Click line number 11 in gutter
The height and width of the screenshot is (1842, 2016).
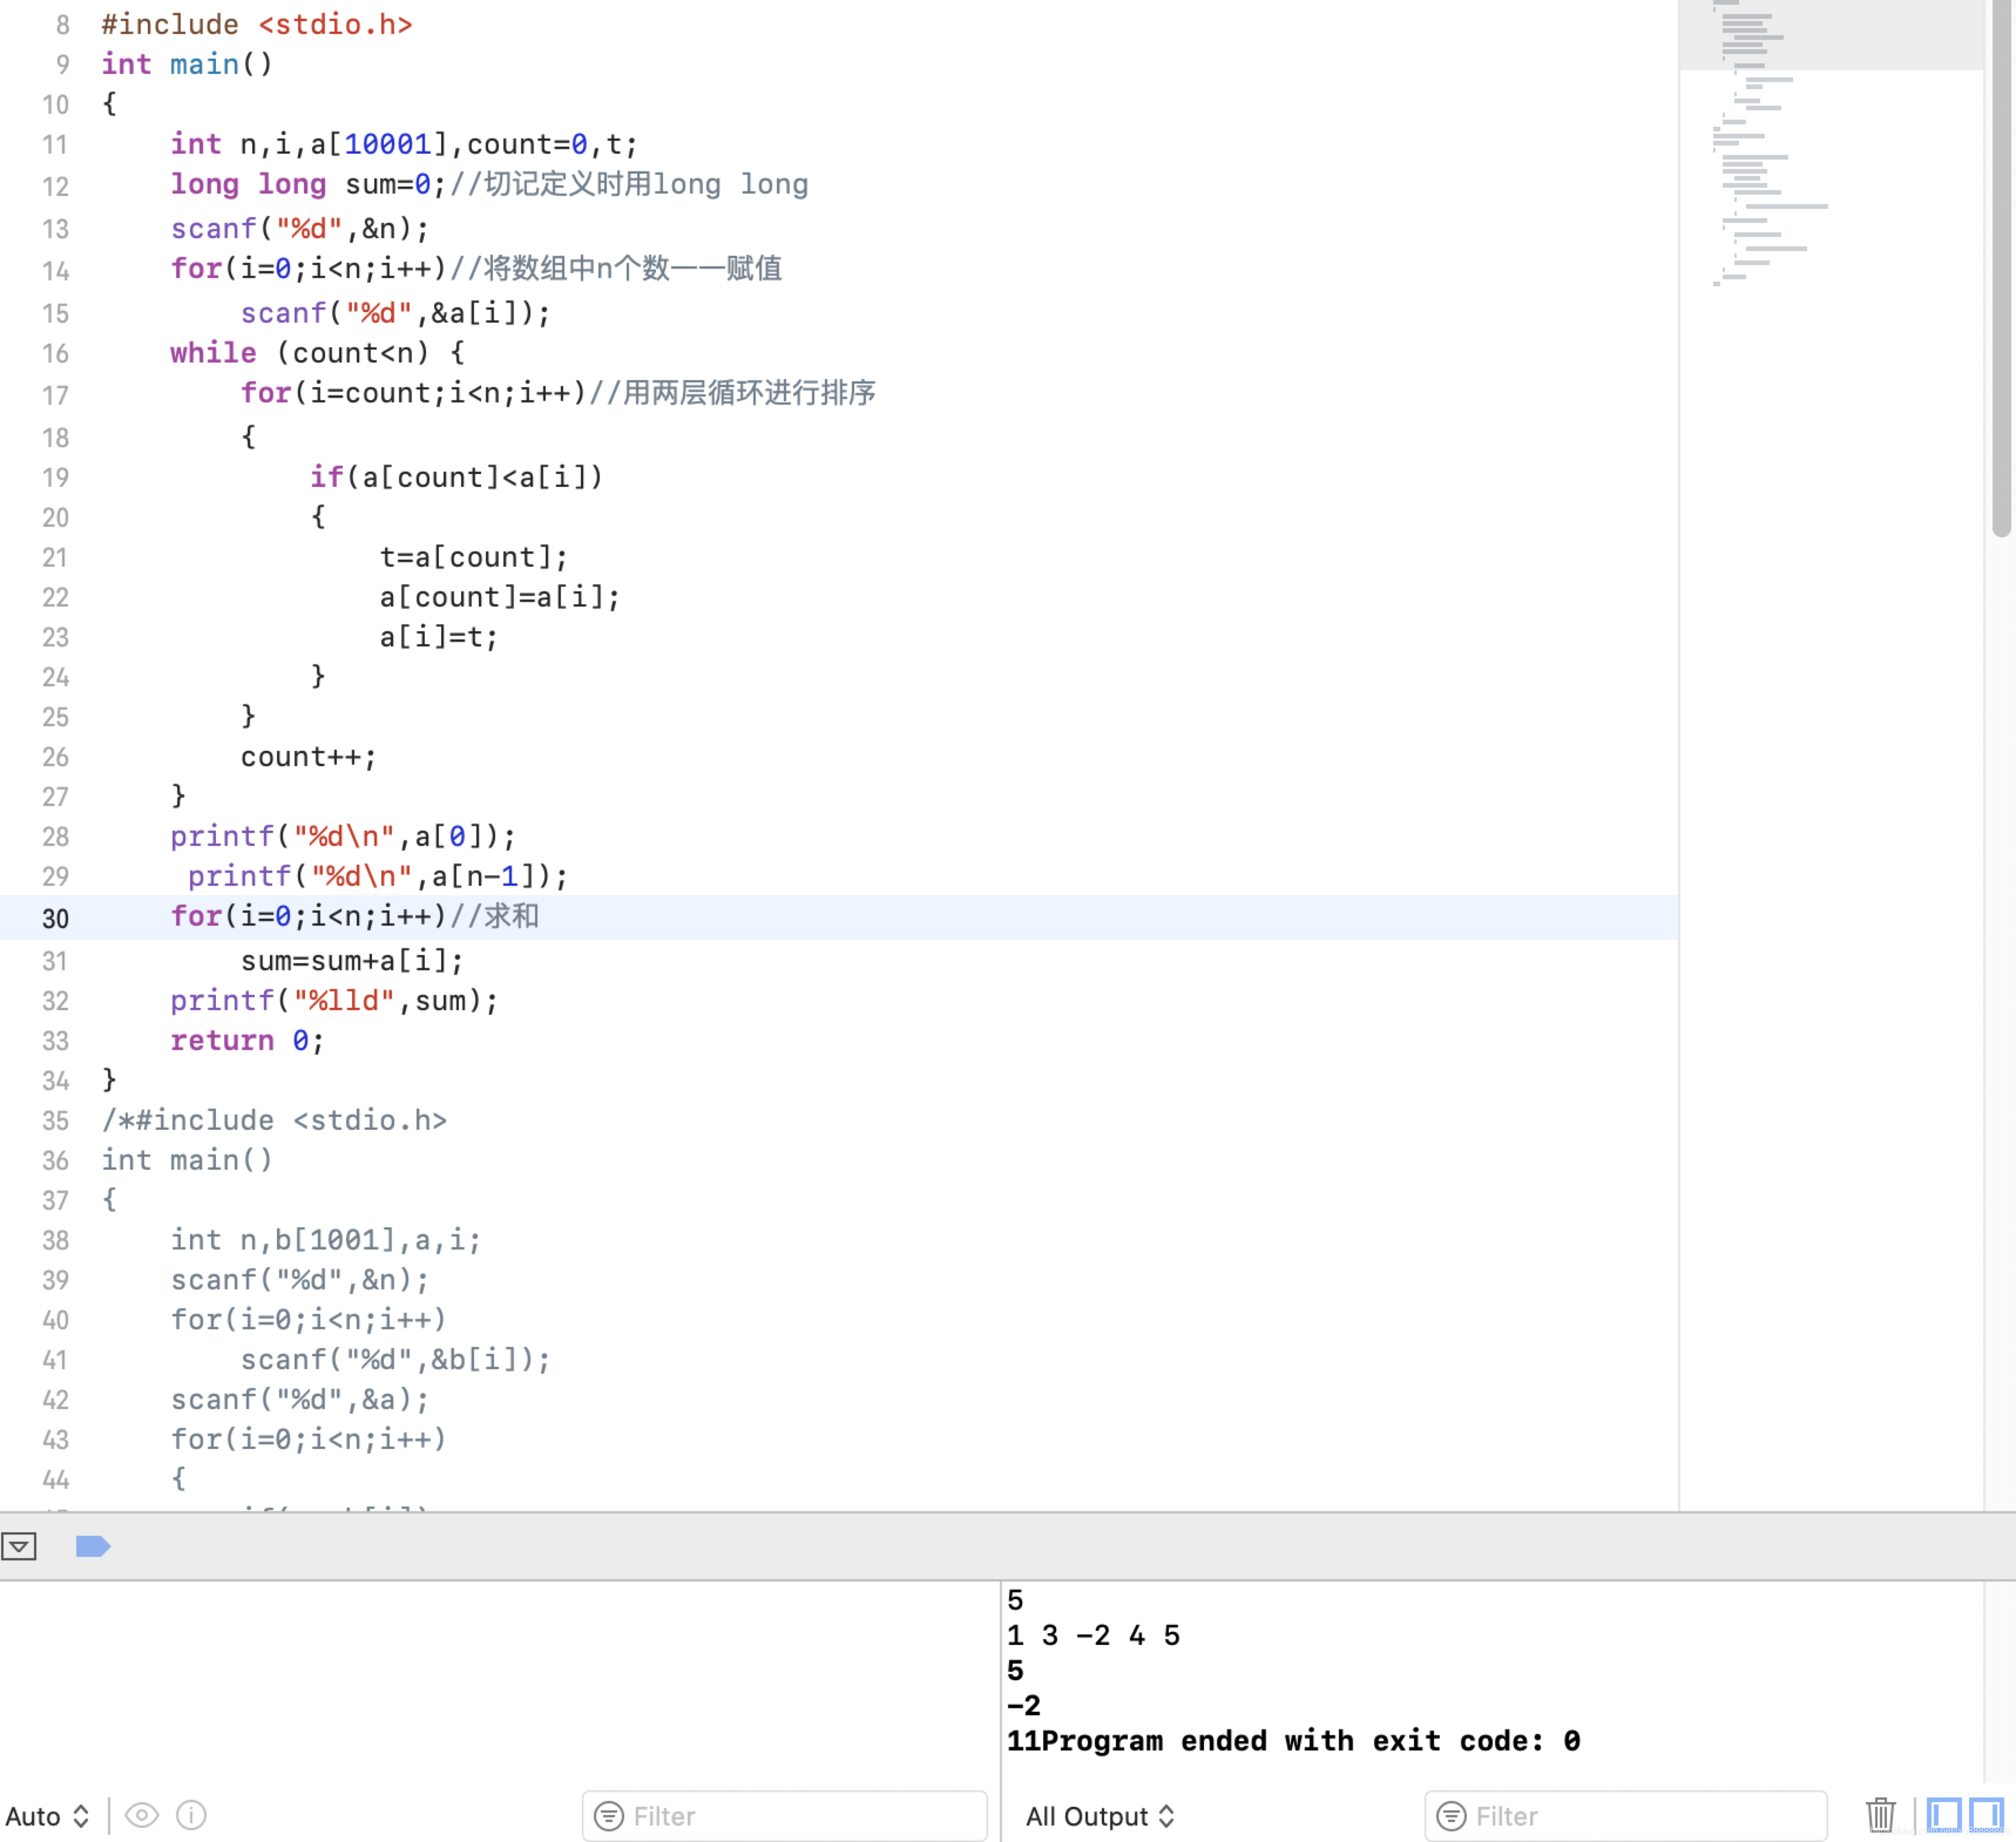pyautogui.click(x=55, y=146)
